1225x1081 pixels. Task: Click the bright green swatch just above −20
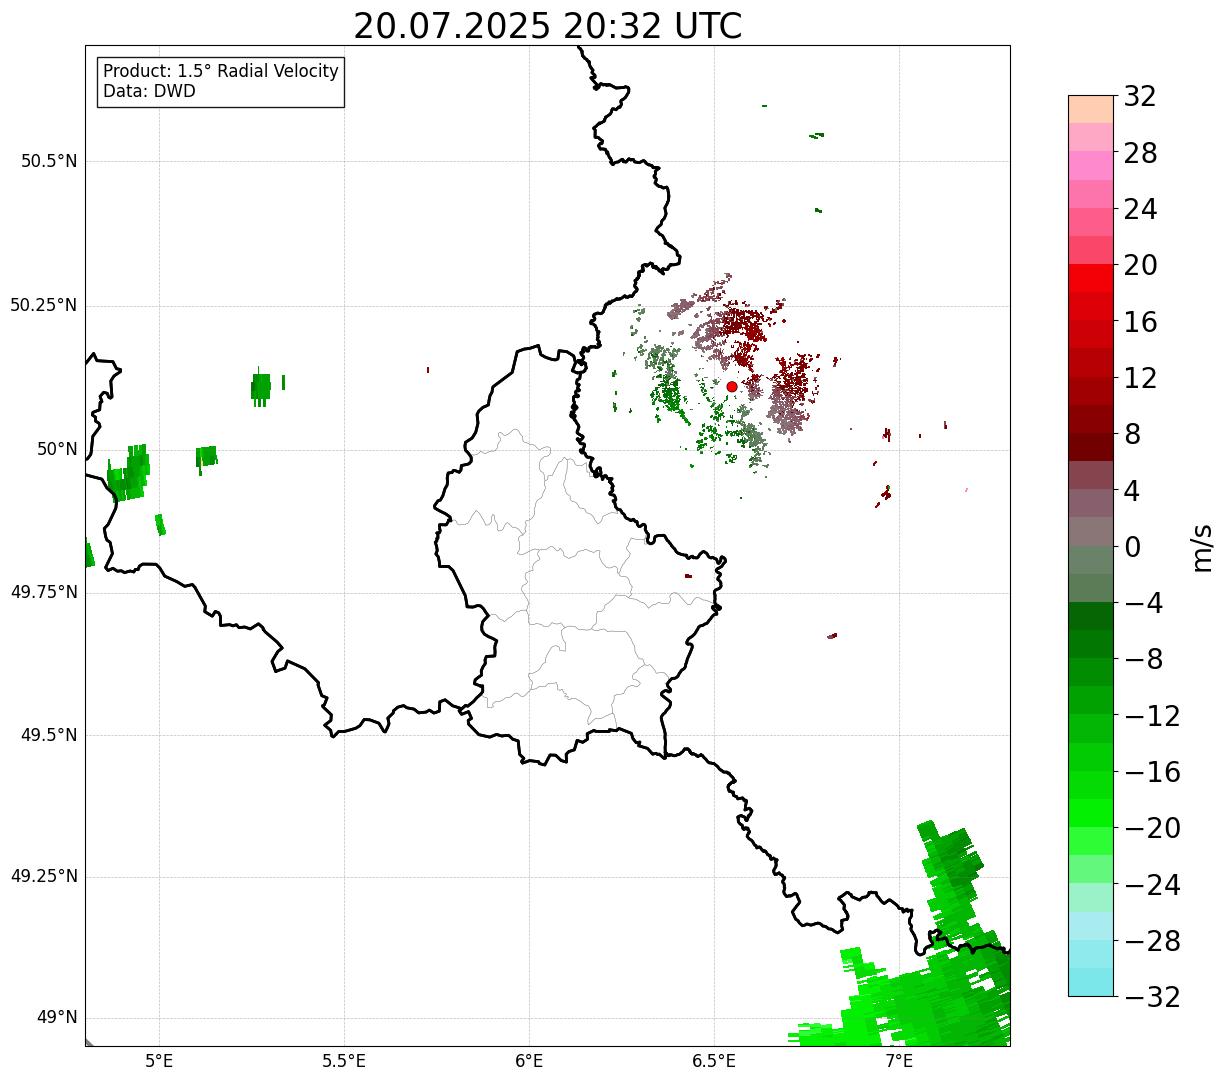(x=1091, y=813)
